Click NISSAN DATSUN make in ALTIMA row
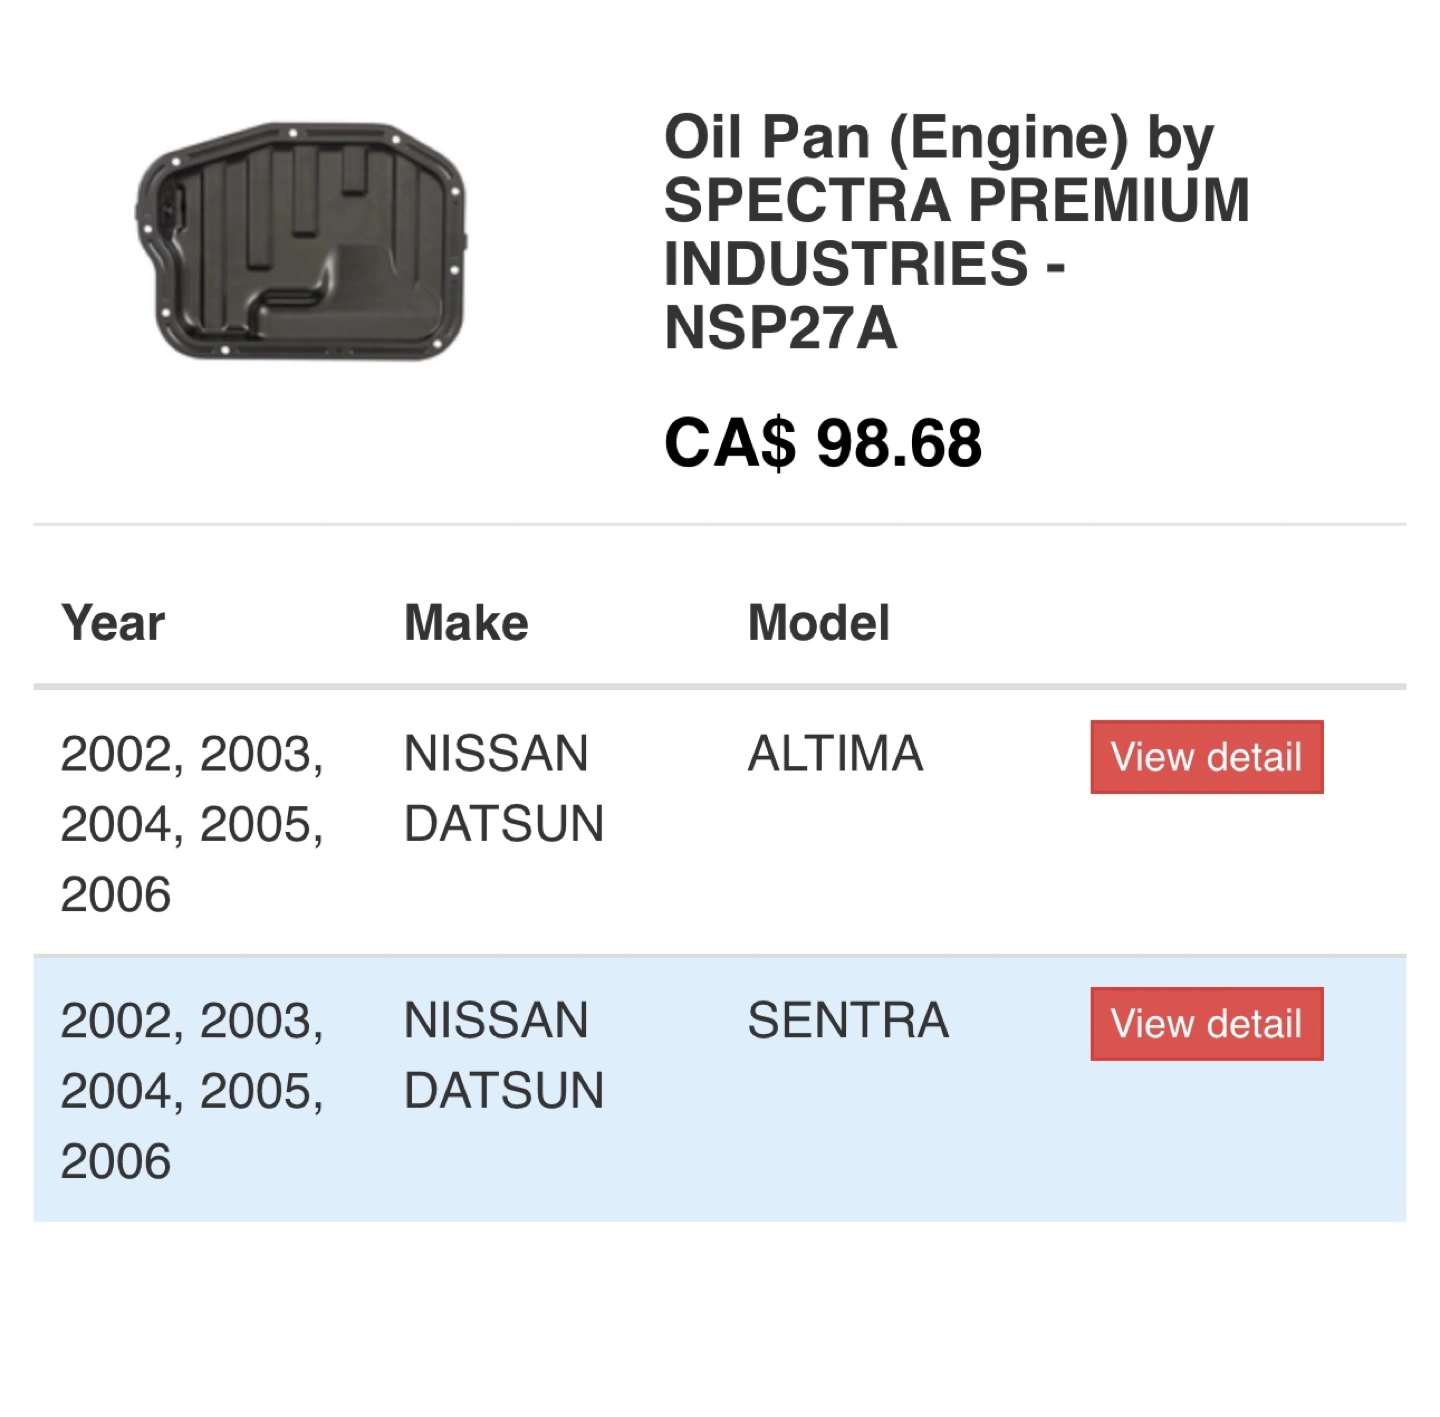 pos(504,789)
